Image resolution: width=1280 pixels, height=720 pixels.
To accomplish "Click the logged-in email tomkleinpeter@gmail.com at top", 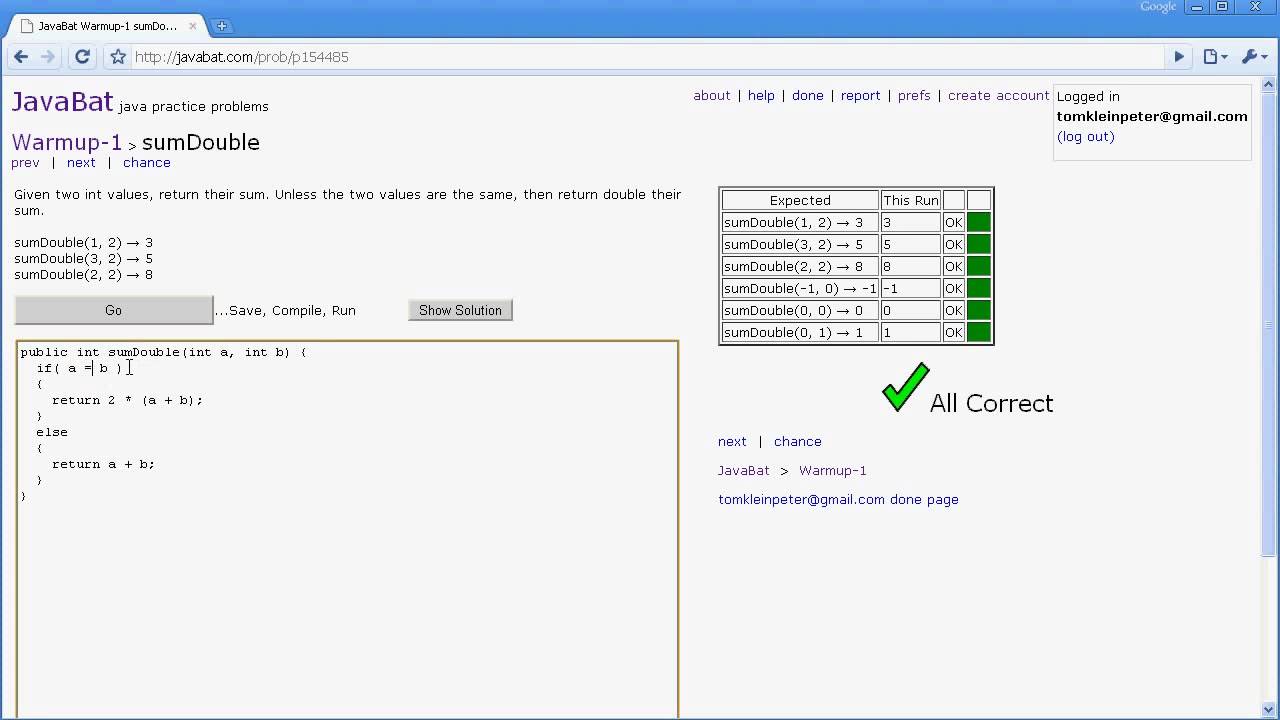I will [x=1152, y=116].
